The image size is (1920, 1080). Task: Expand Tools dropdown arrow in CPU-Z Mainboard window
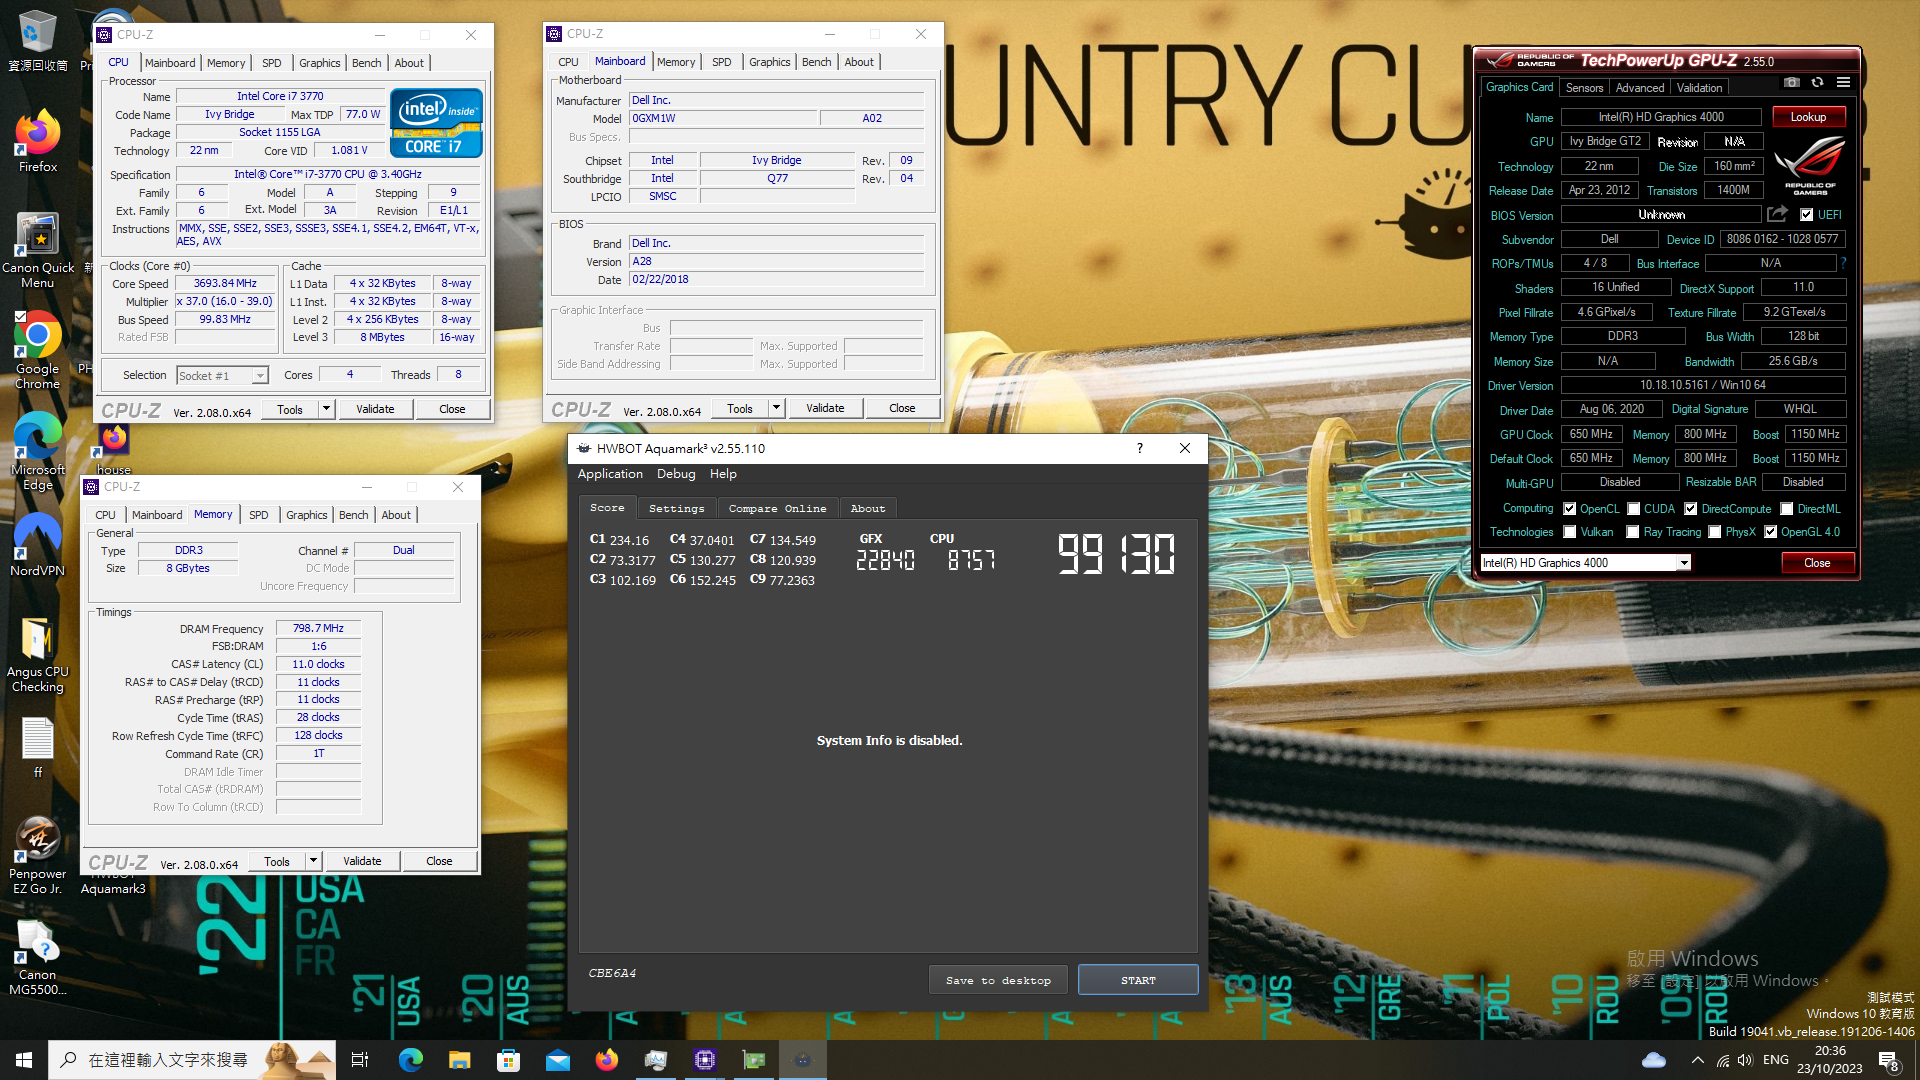click(x=776, y=408)
